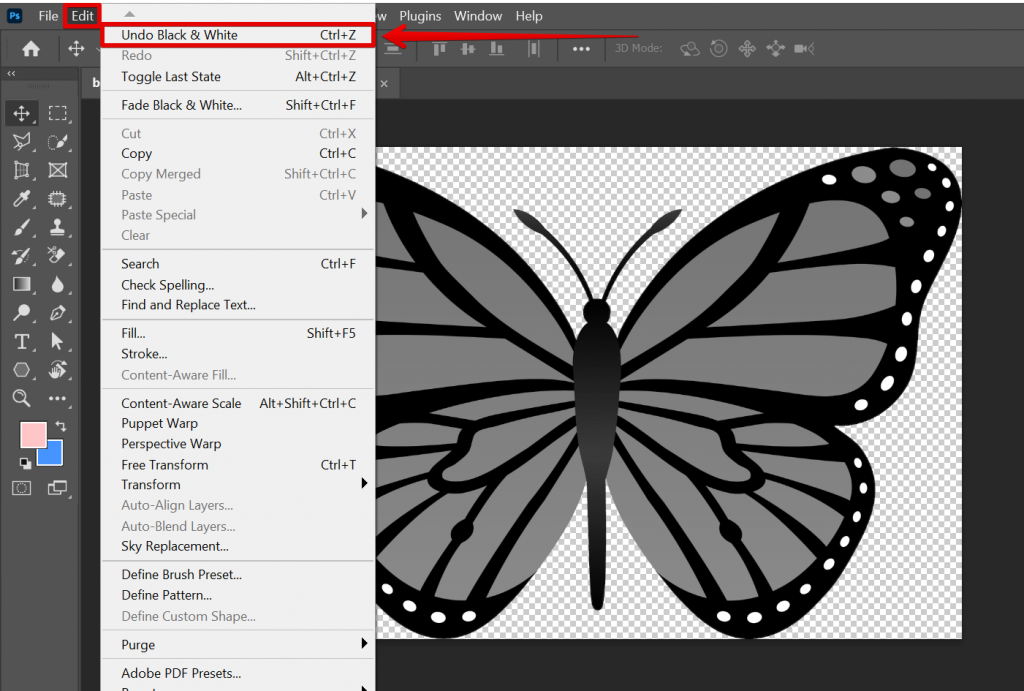Select the Rectangular Marquee tool
This screenshot has width=1024, height=691.
click(58, 113)
